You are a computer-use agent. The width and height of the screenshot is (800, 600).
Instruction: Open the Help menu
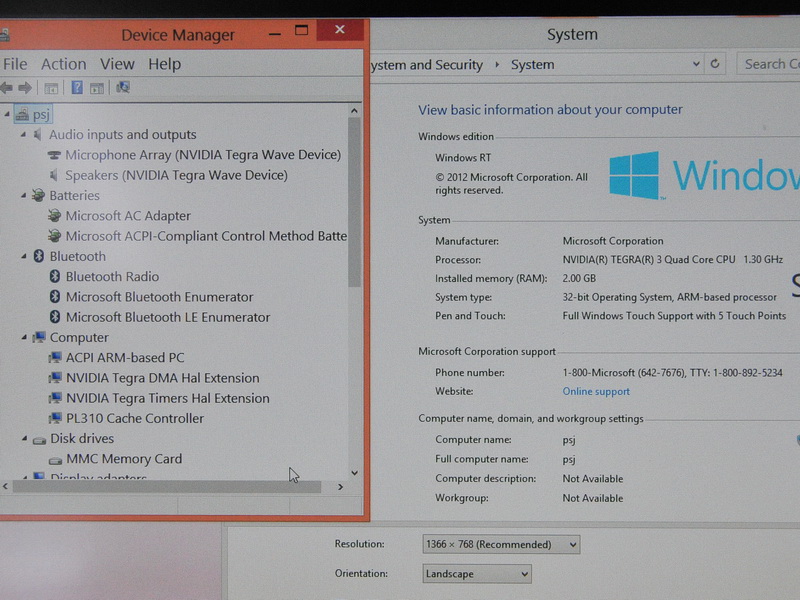coord(165,64)
